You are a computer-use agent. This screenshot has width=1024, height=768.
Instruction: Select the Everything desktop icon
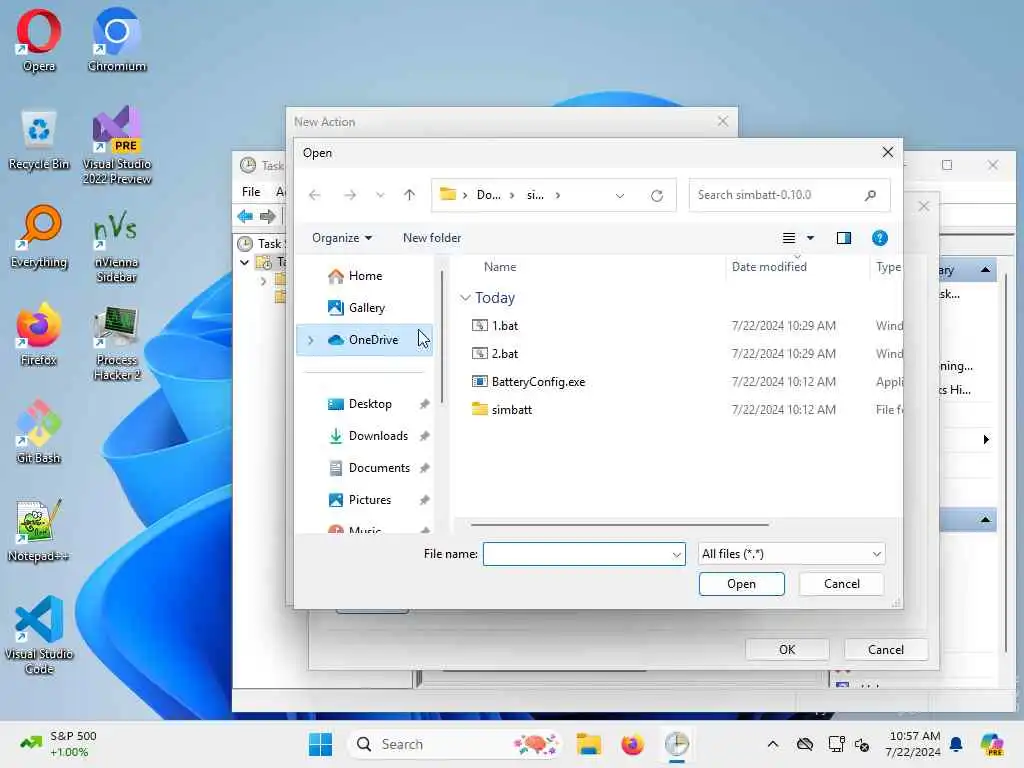(x=39, y=236)
